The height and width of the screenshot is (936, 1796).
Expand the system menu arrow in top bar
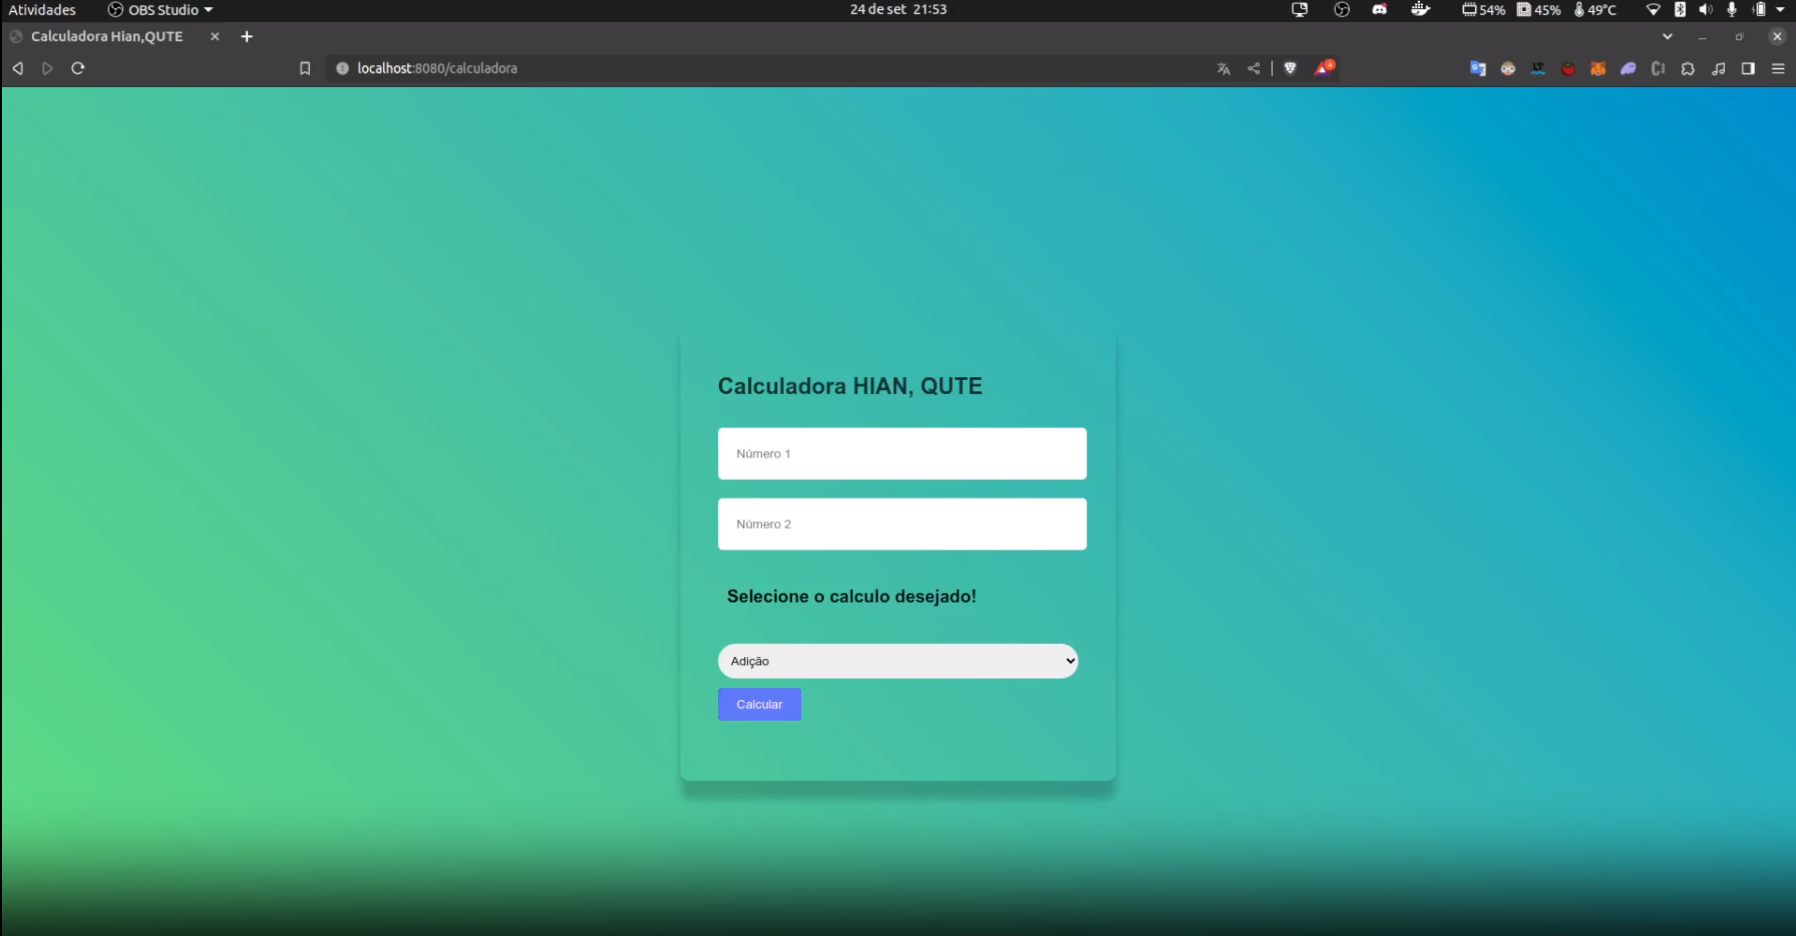tap(1780, 9)
